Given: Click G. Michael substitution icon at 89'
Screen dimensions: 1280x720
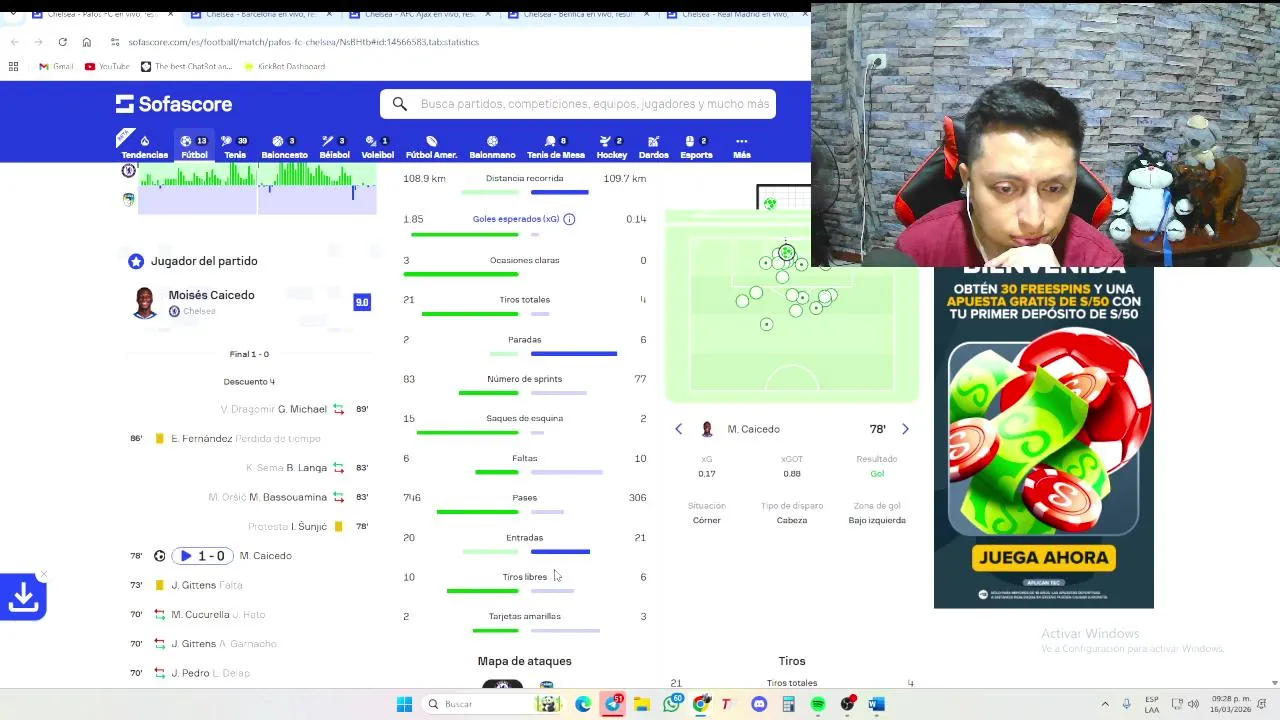Looking at the screenshot, I should pos(338,409).
